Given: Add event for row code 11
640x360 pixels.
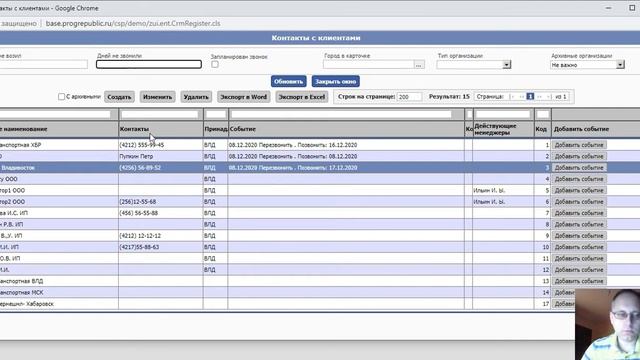Looking at the screenshot, I should pos(579,258).
